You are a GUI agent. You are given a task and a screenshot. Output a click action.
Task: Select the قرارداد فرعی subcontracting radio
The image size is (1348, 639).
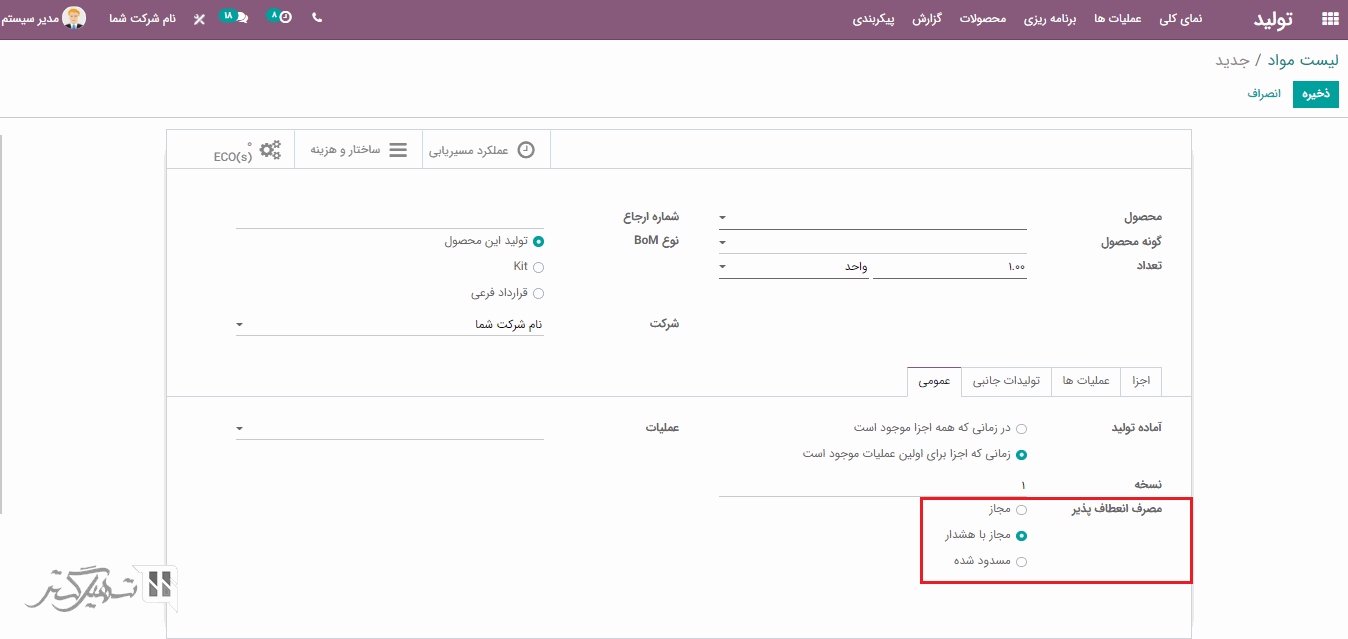coord(539,293)
